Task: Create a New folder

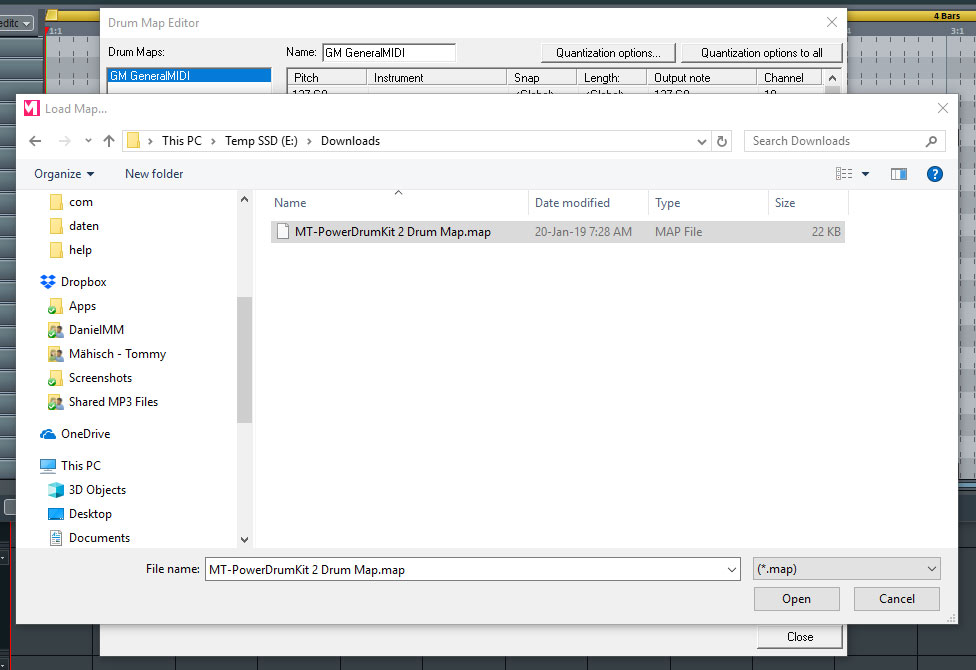Action: click(154, 174)
